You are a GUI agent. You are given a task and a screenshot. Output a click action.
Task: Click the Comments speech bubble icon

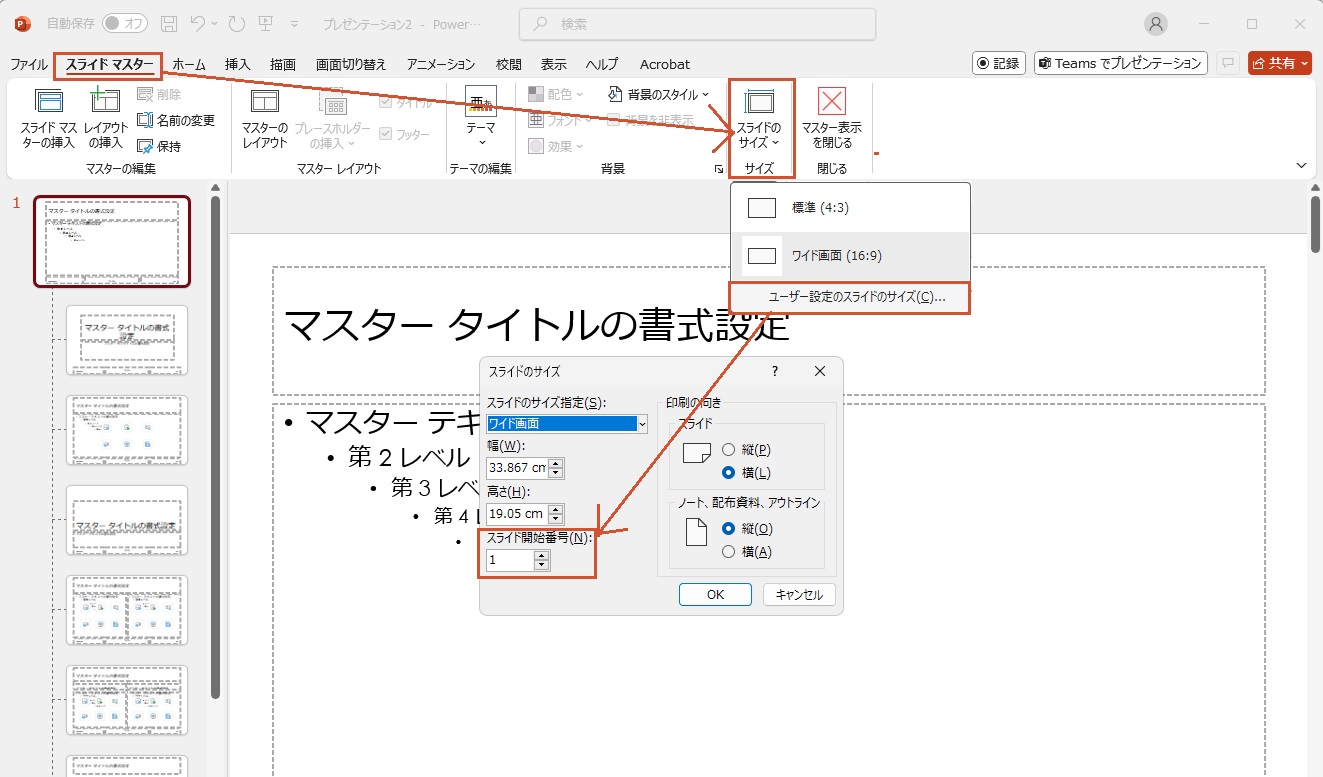tap(1229, 63)
